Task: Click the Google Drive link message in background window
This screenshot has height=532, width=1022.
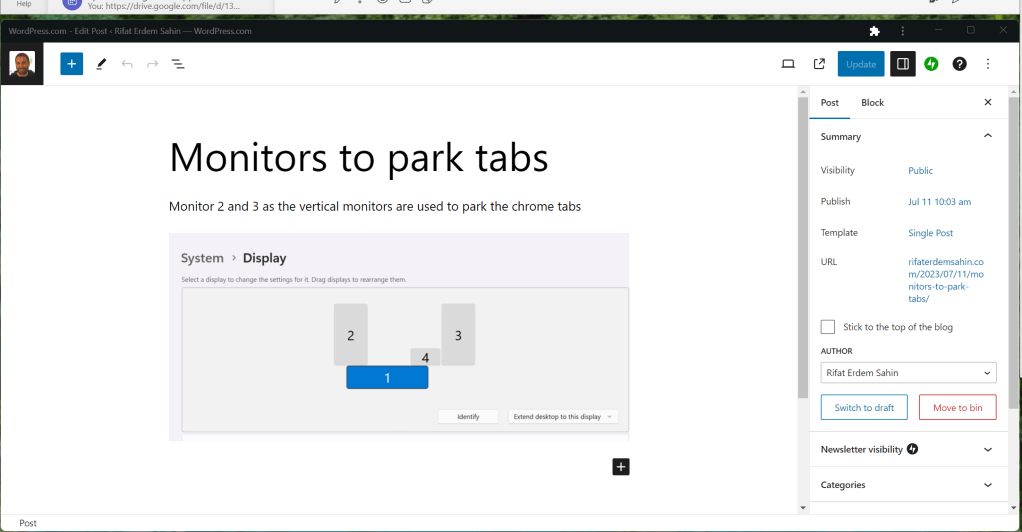Action: [x=164, y=6]
